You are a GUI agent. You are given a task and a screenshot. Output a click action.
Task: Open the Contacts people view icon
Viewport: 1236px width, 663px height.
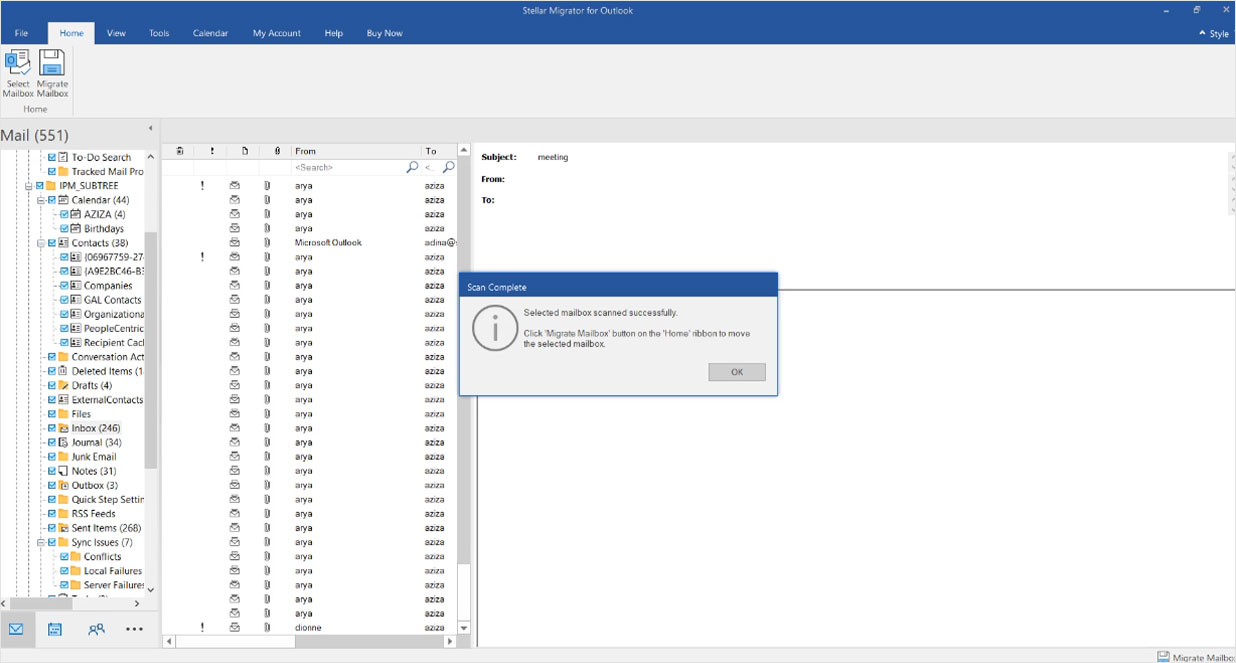point(96,629)
